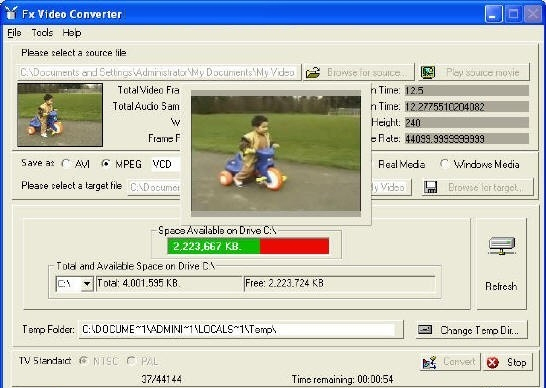
Task: Click the open-folder icon for Browse for source
Action: point(313,72)
